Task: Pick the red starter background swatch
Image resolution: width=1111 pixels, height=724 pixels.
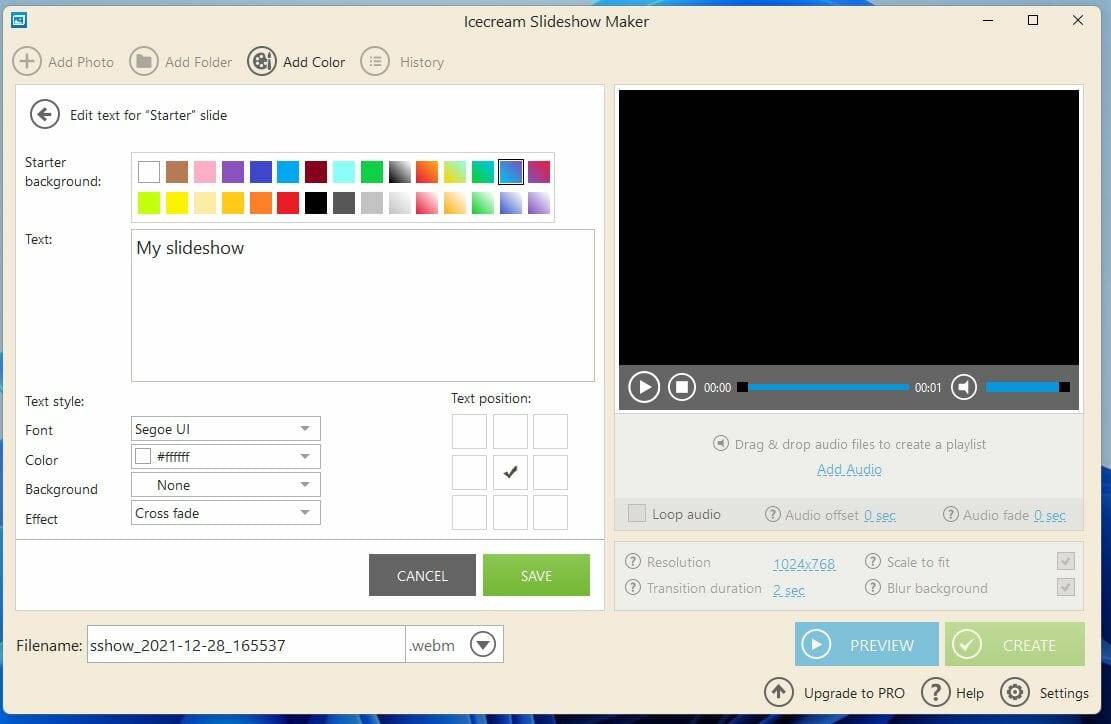Action: (x=288, y=203)
